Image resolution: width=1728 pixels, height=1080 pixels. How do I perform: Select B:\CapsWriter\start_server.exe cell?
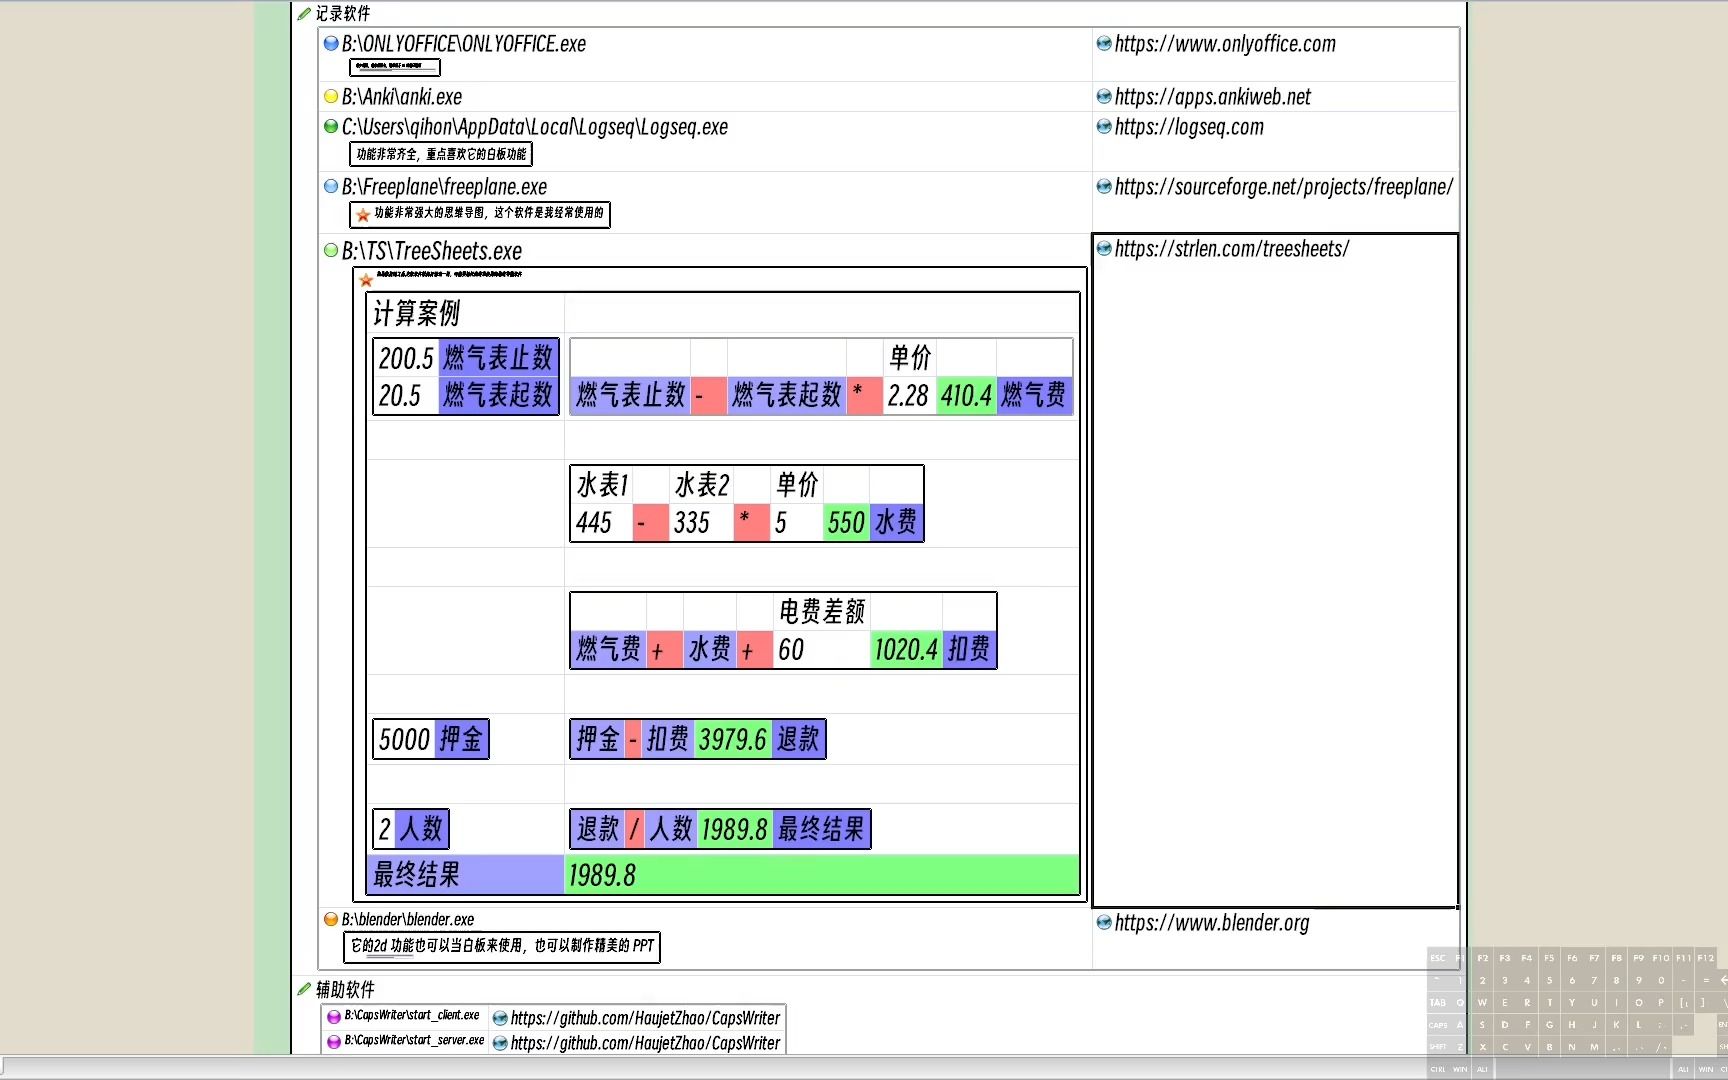[413, 1041]
